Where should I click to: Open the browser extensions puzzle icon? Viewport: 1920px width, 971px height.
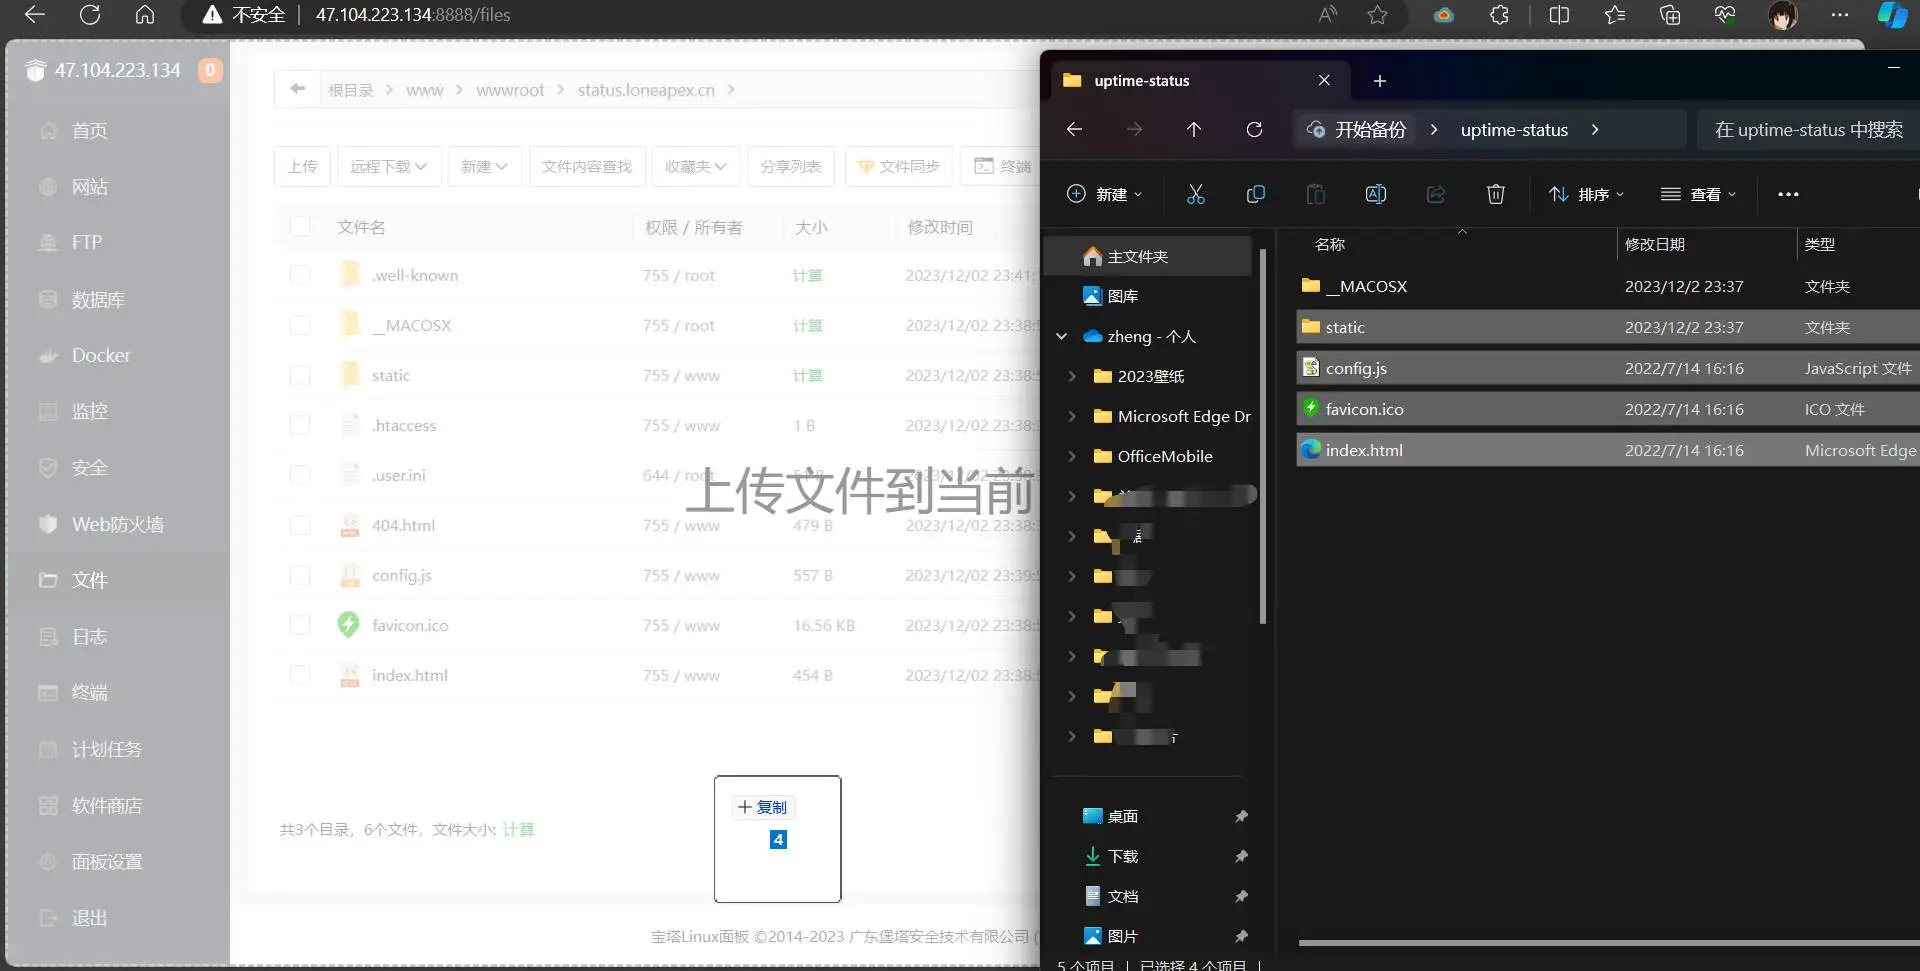pyautogui.click(x=1499, y=15)
